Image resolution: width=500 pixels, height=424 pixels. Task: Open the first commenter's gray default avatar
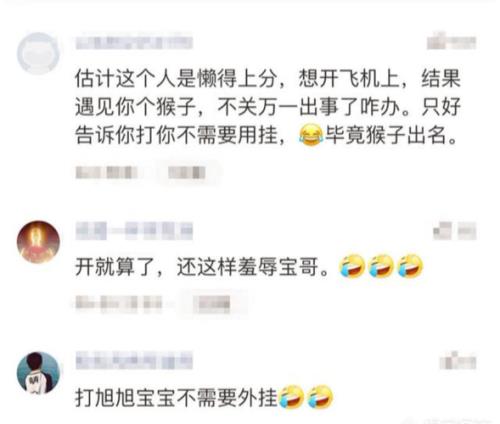pos(38,54)
